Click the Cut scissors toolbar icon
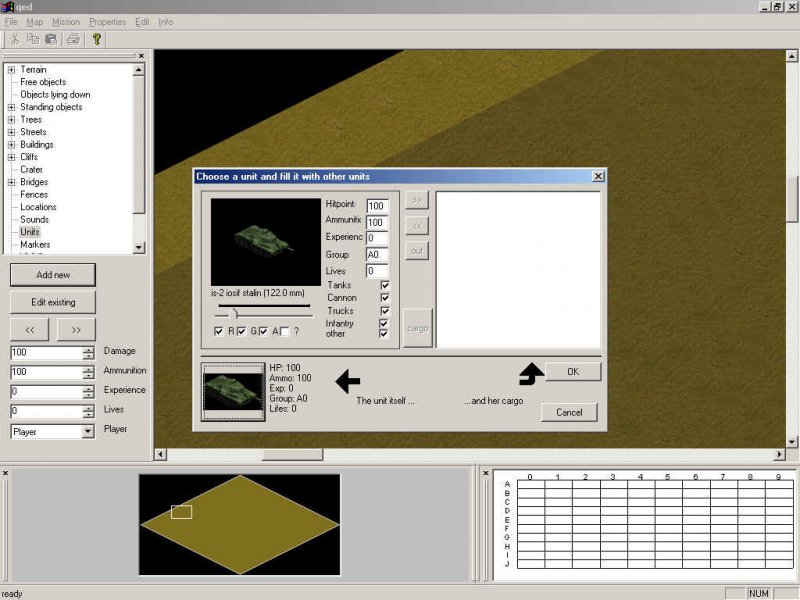This screenshot has height=600, width=800. tap(15, 40)
